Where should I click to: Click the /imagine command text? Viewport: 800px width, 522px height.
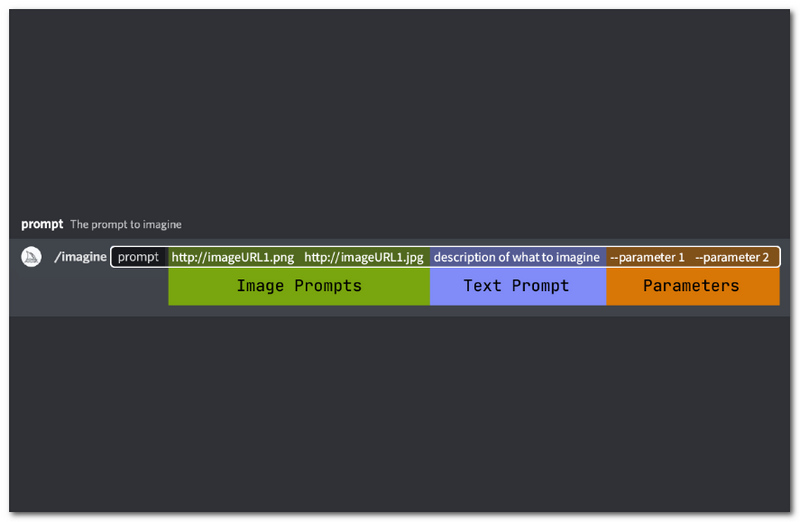80,257
